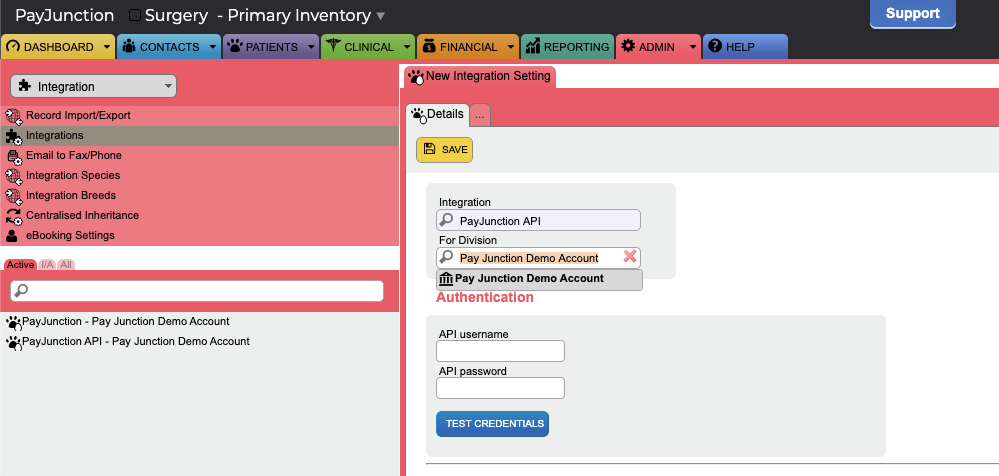Expand the PATIENTS tab dropdown arrow
This screenshot has height=476, width=999.
(311, 47)
